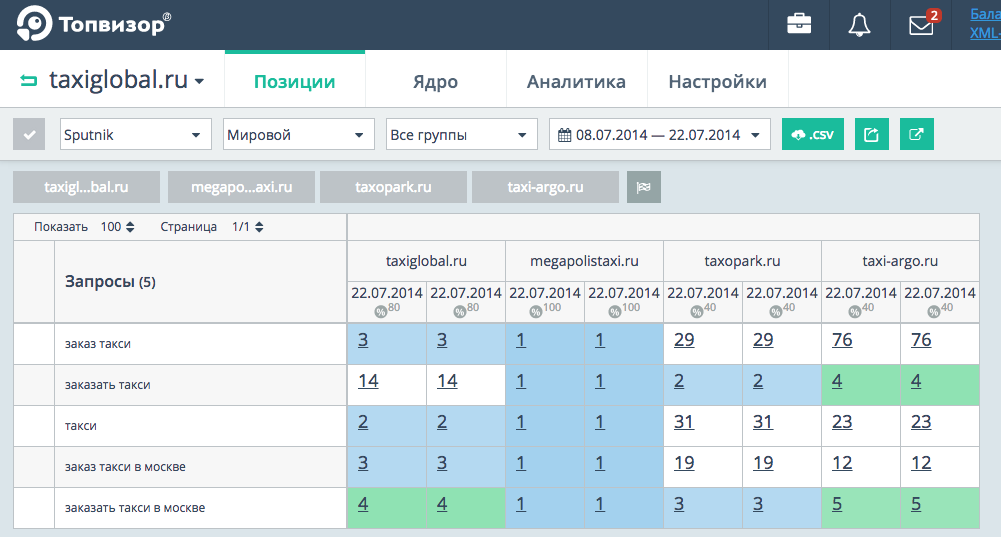This screenshot has width=1001, height=537.
Task: Click the taxi-argo.ru competitor button
Action: (x=545, y=187)
